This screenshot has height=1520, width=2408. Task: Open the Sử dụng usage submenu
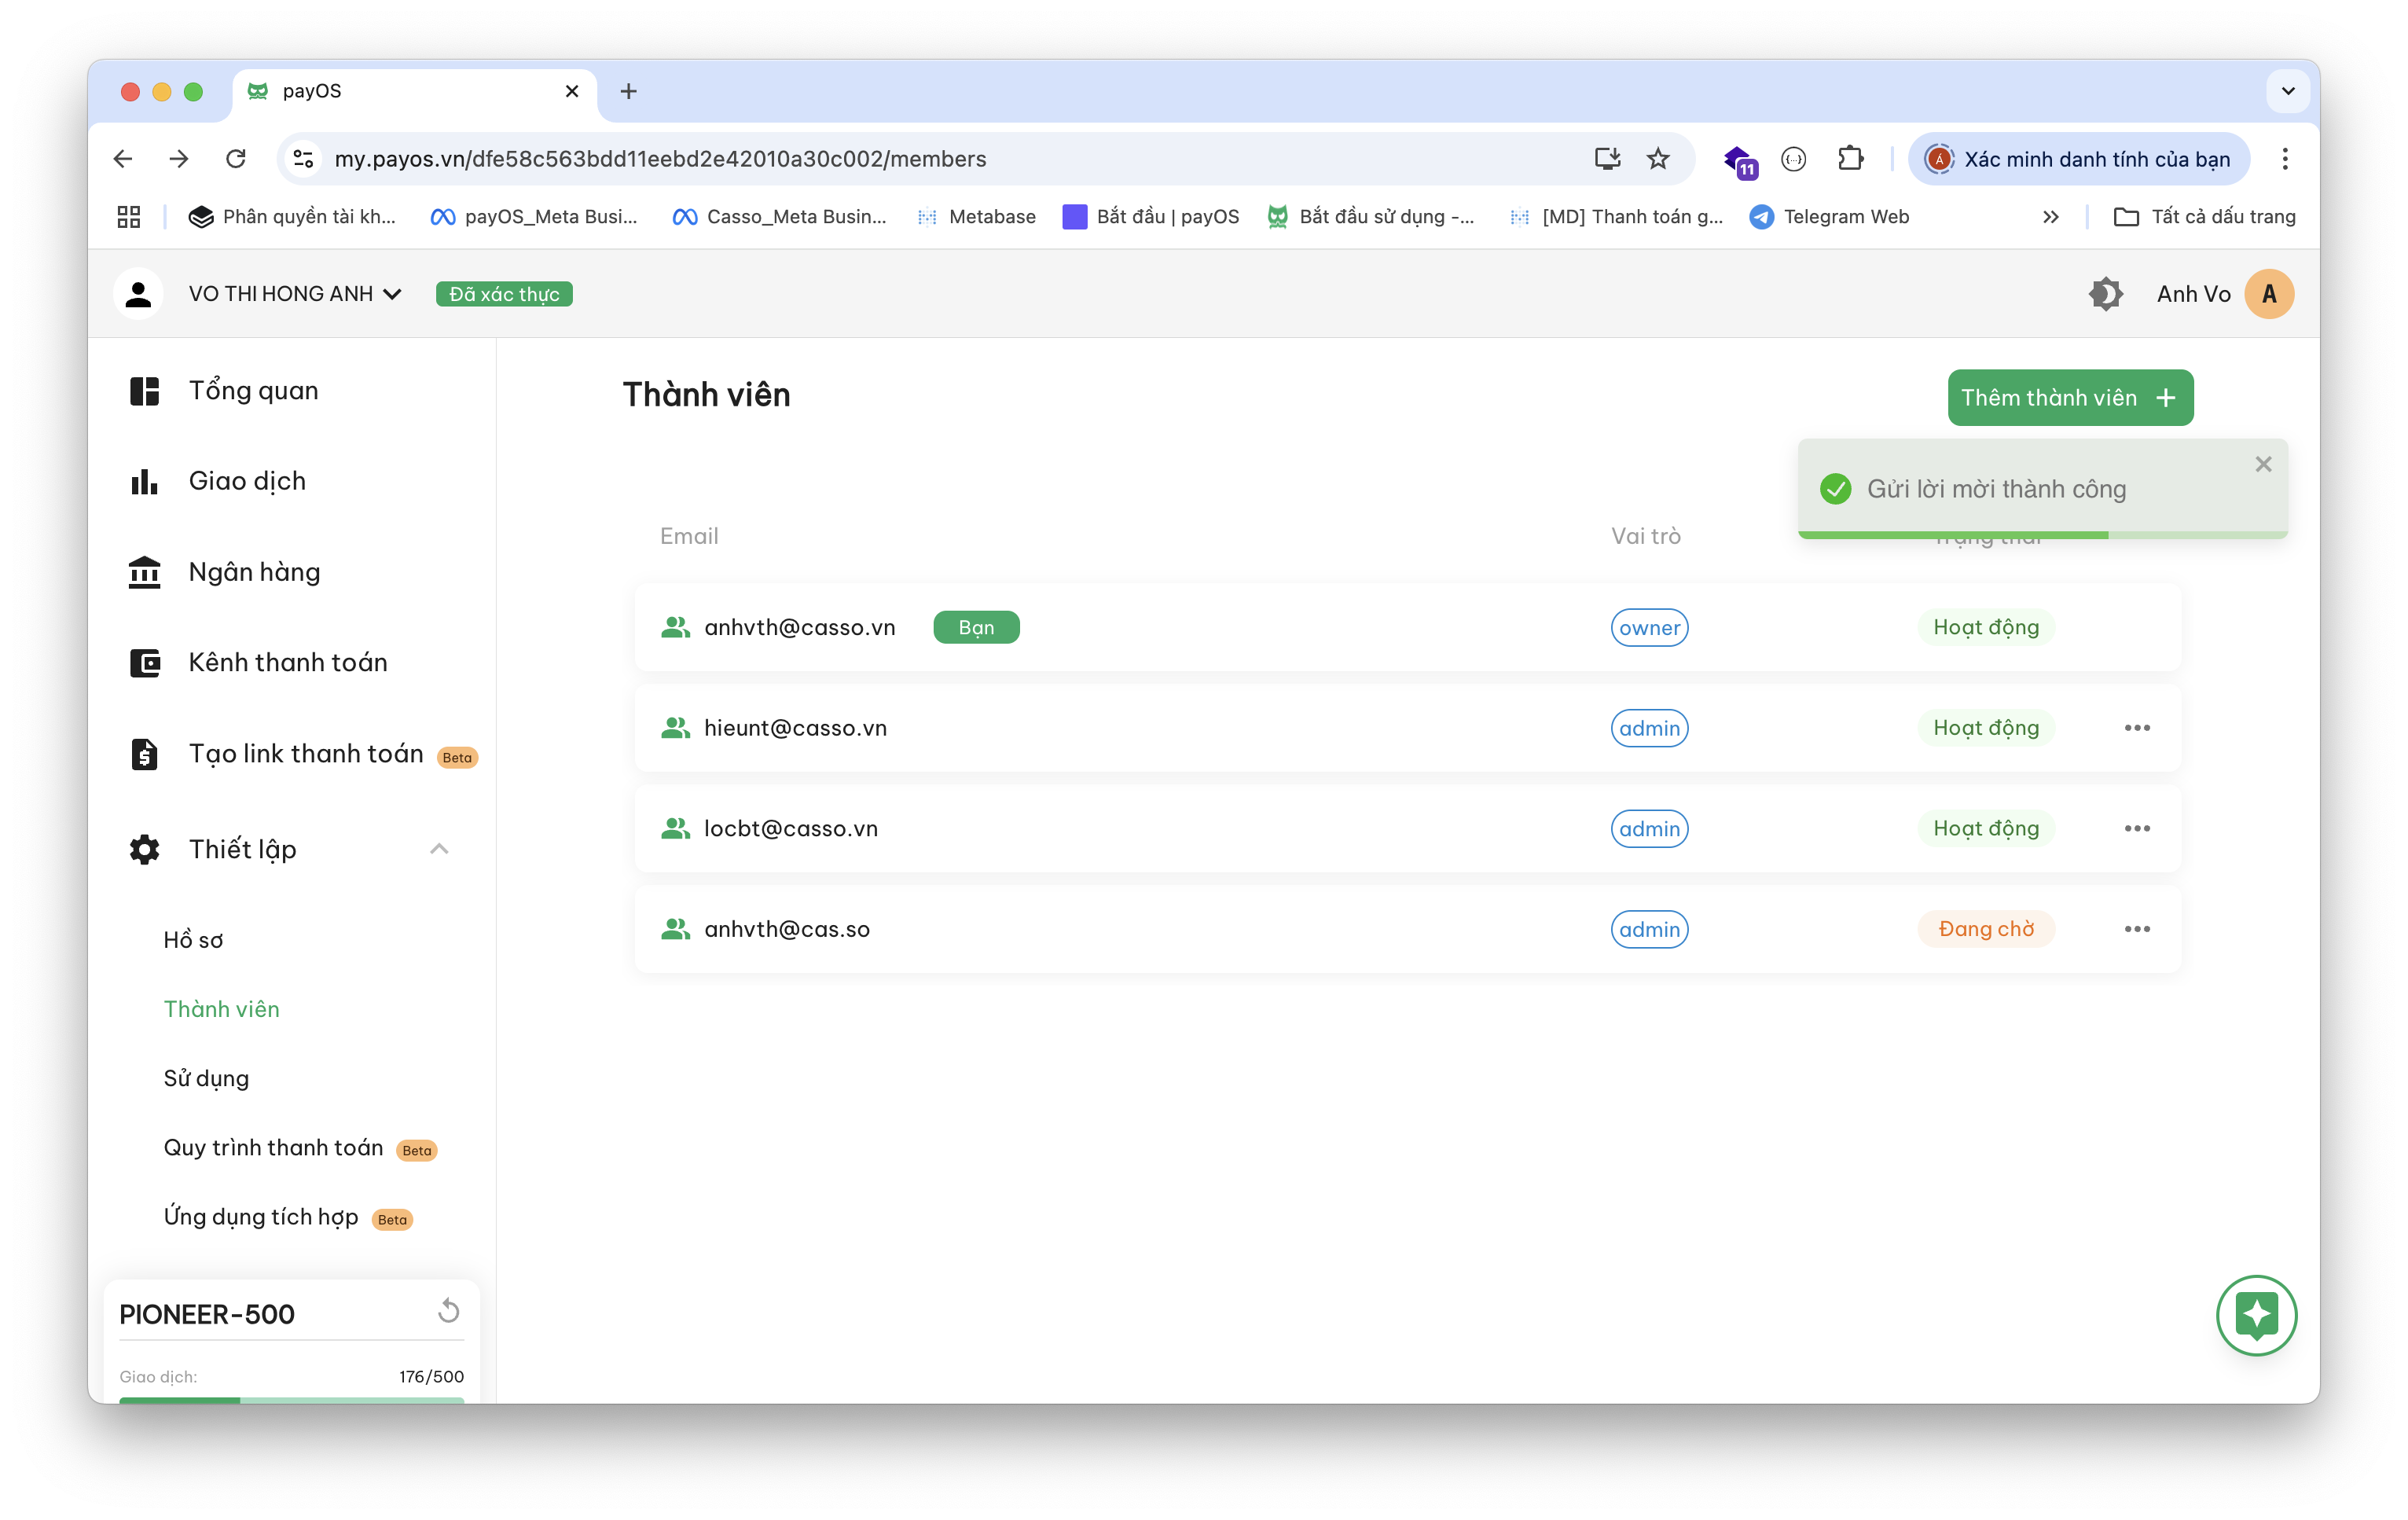[206, 1078]
